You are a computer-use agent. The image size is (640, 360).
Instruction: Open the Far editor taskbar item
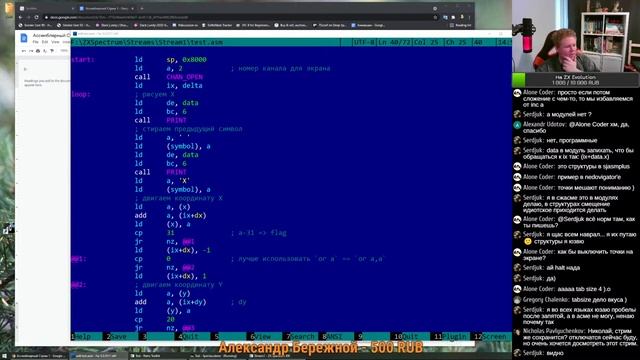coord(98,356)
